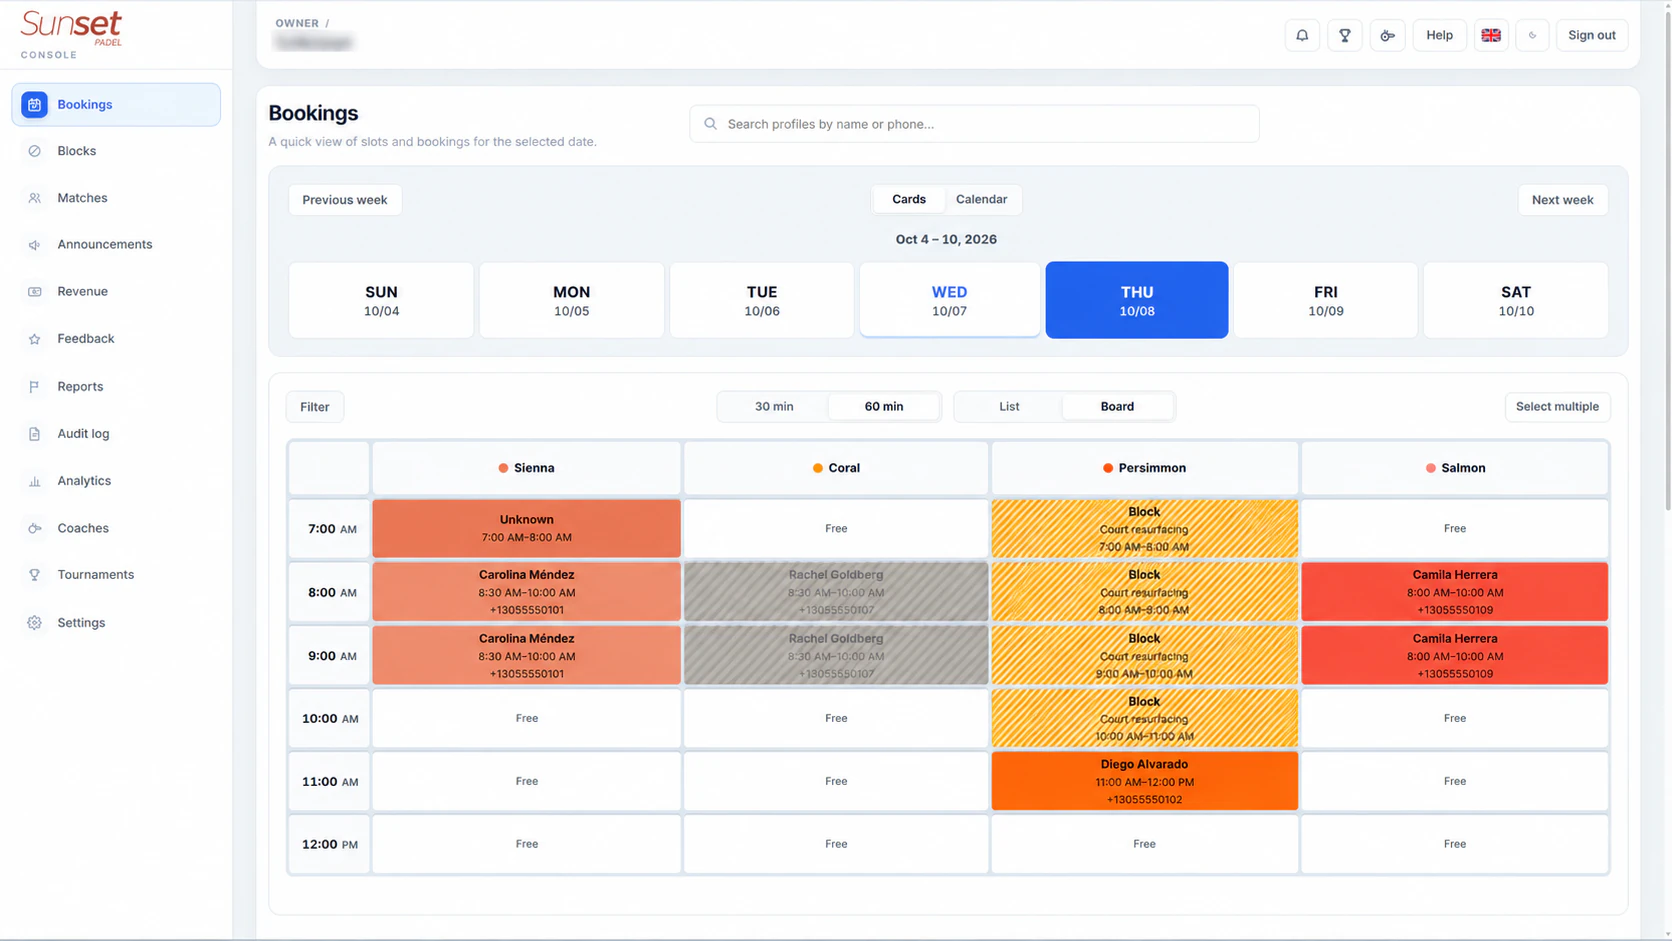Image resolution: width=1672 pixels, height=941 pixels.
Task: Open Revenue section in sidebar
Action: coord(116,291)
